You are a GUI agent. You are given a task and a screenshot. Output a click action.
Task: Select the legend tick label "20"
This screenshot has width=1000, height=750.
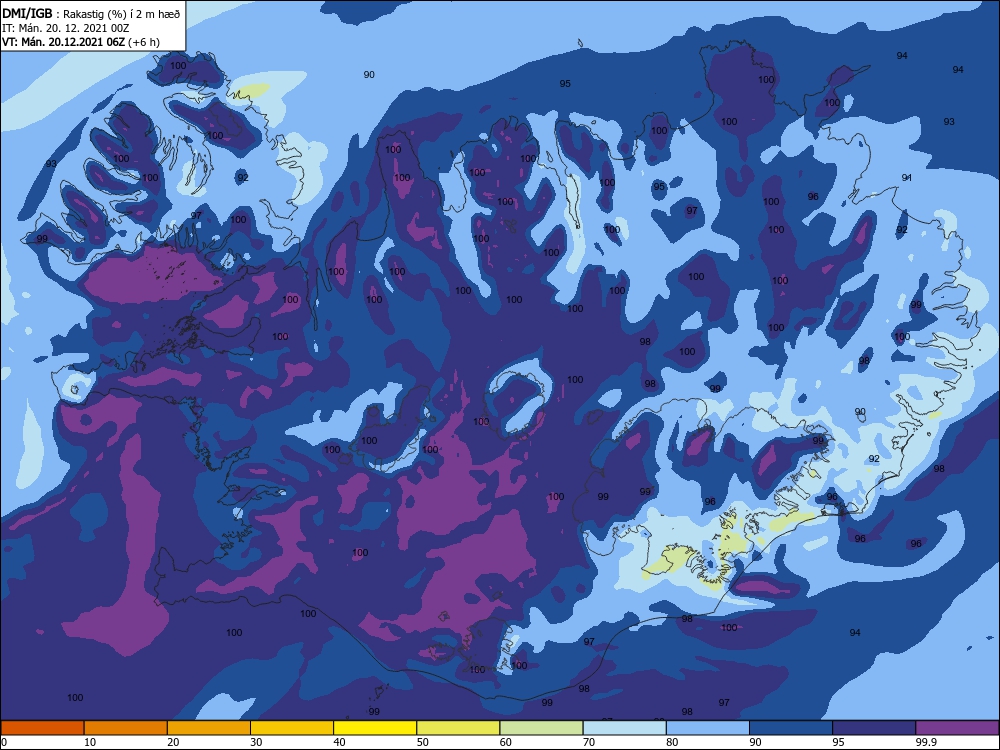(173, 742)
